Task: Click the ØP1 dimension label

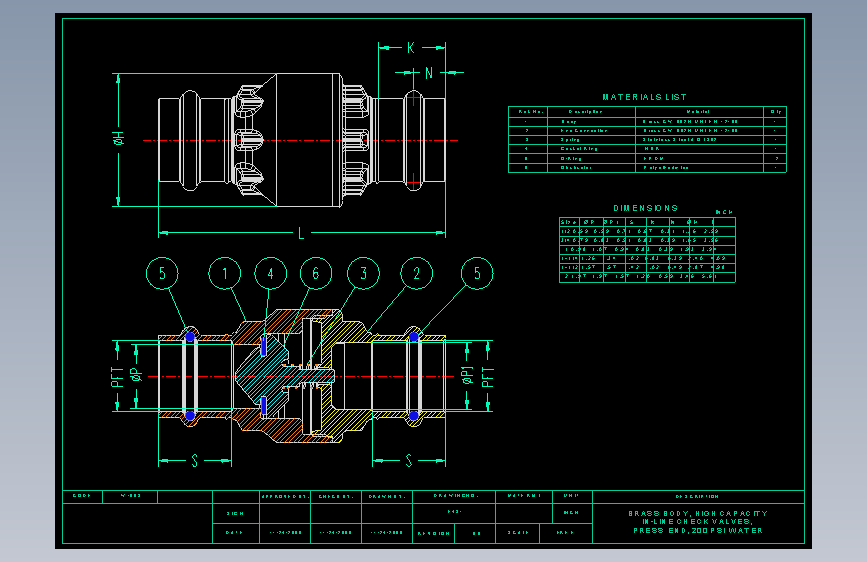Action: point(468,374)
